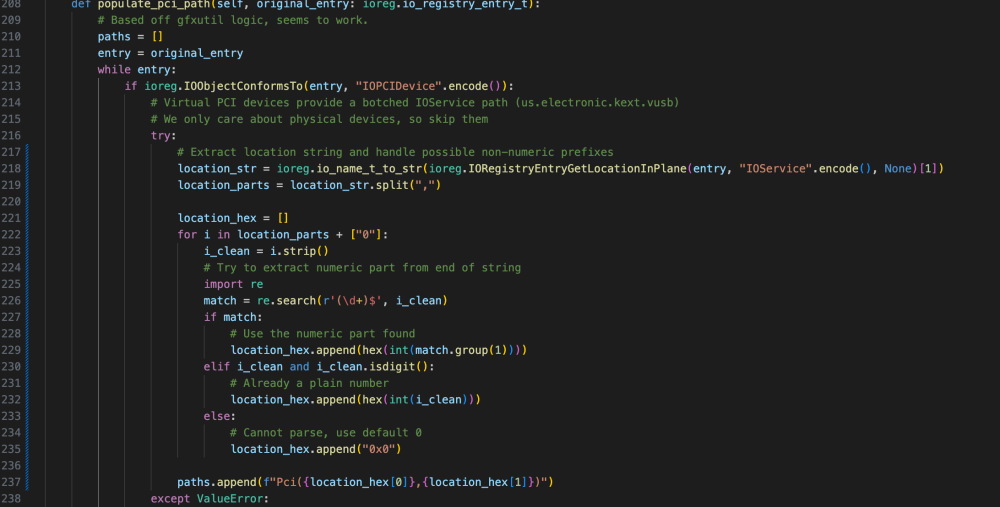This screenshot has width=1000, height=507.
Task: Click the 'Try to extract numeric part' comment
Action: 362,268
